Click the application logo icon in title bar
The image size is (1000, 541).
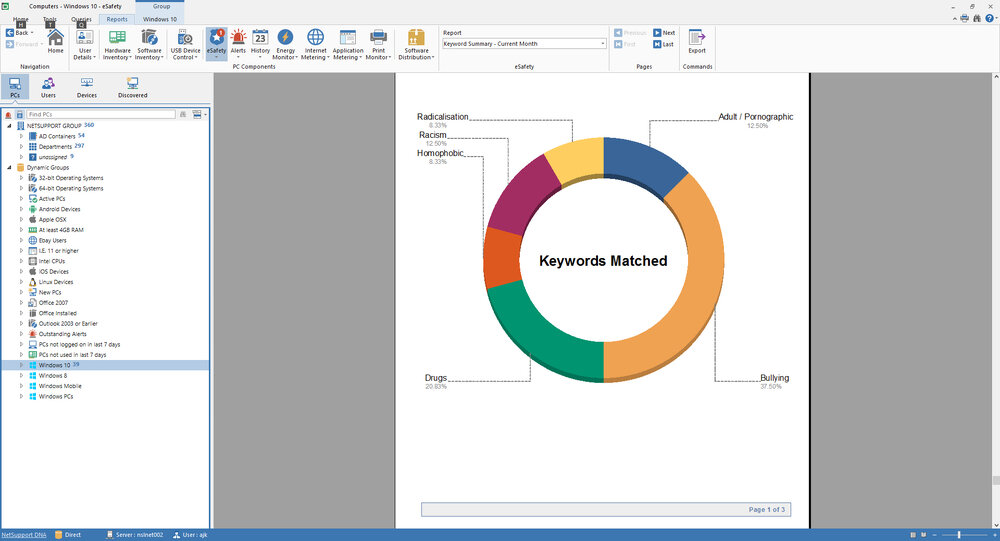(5, 6)
